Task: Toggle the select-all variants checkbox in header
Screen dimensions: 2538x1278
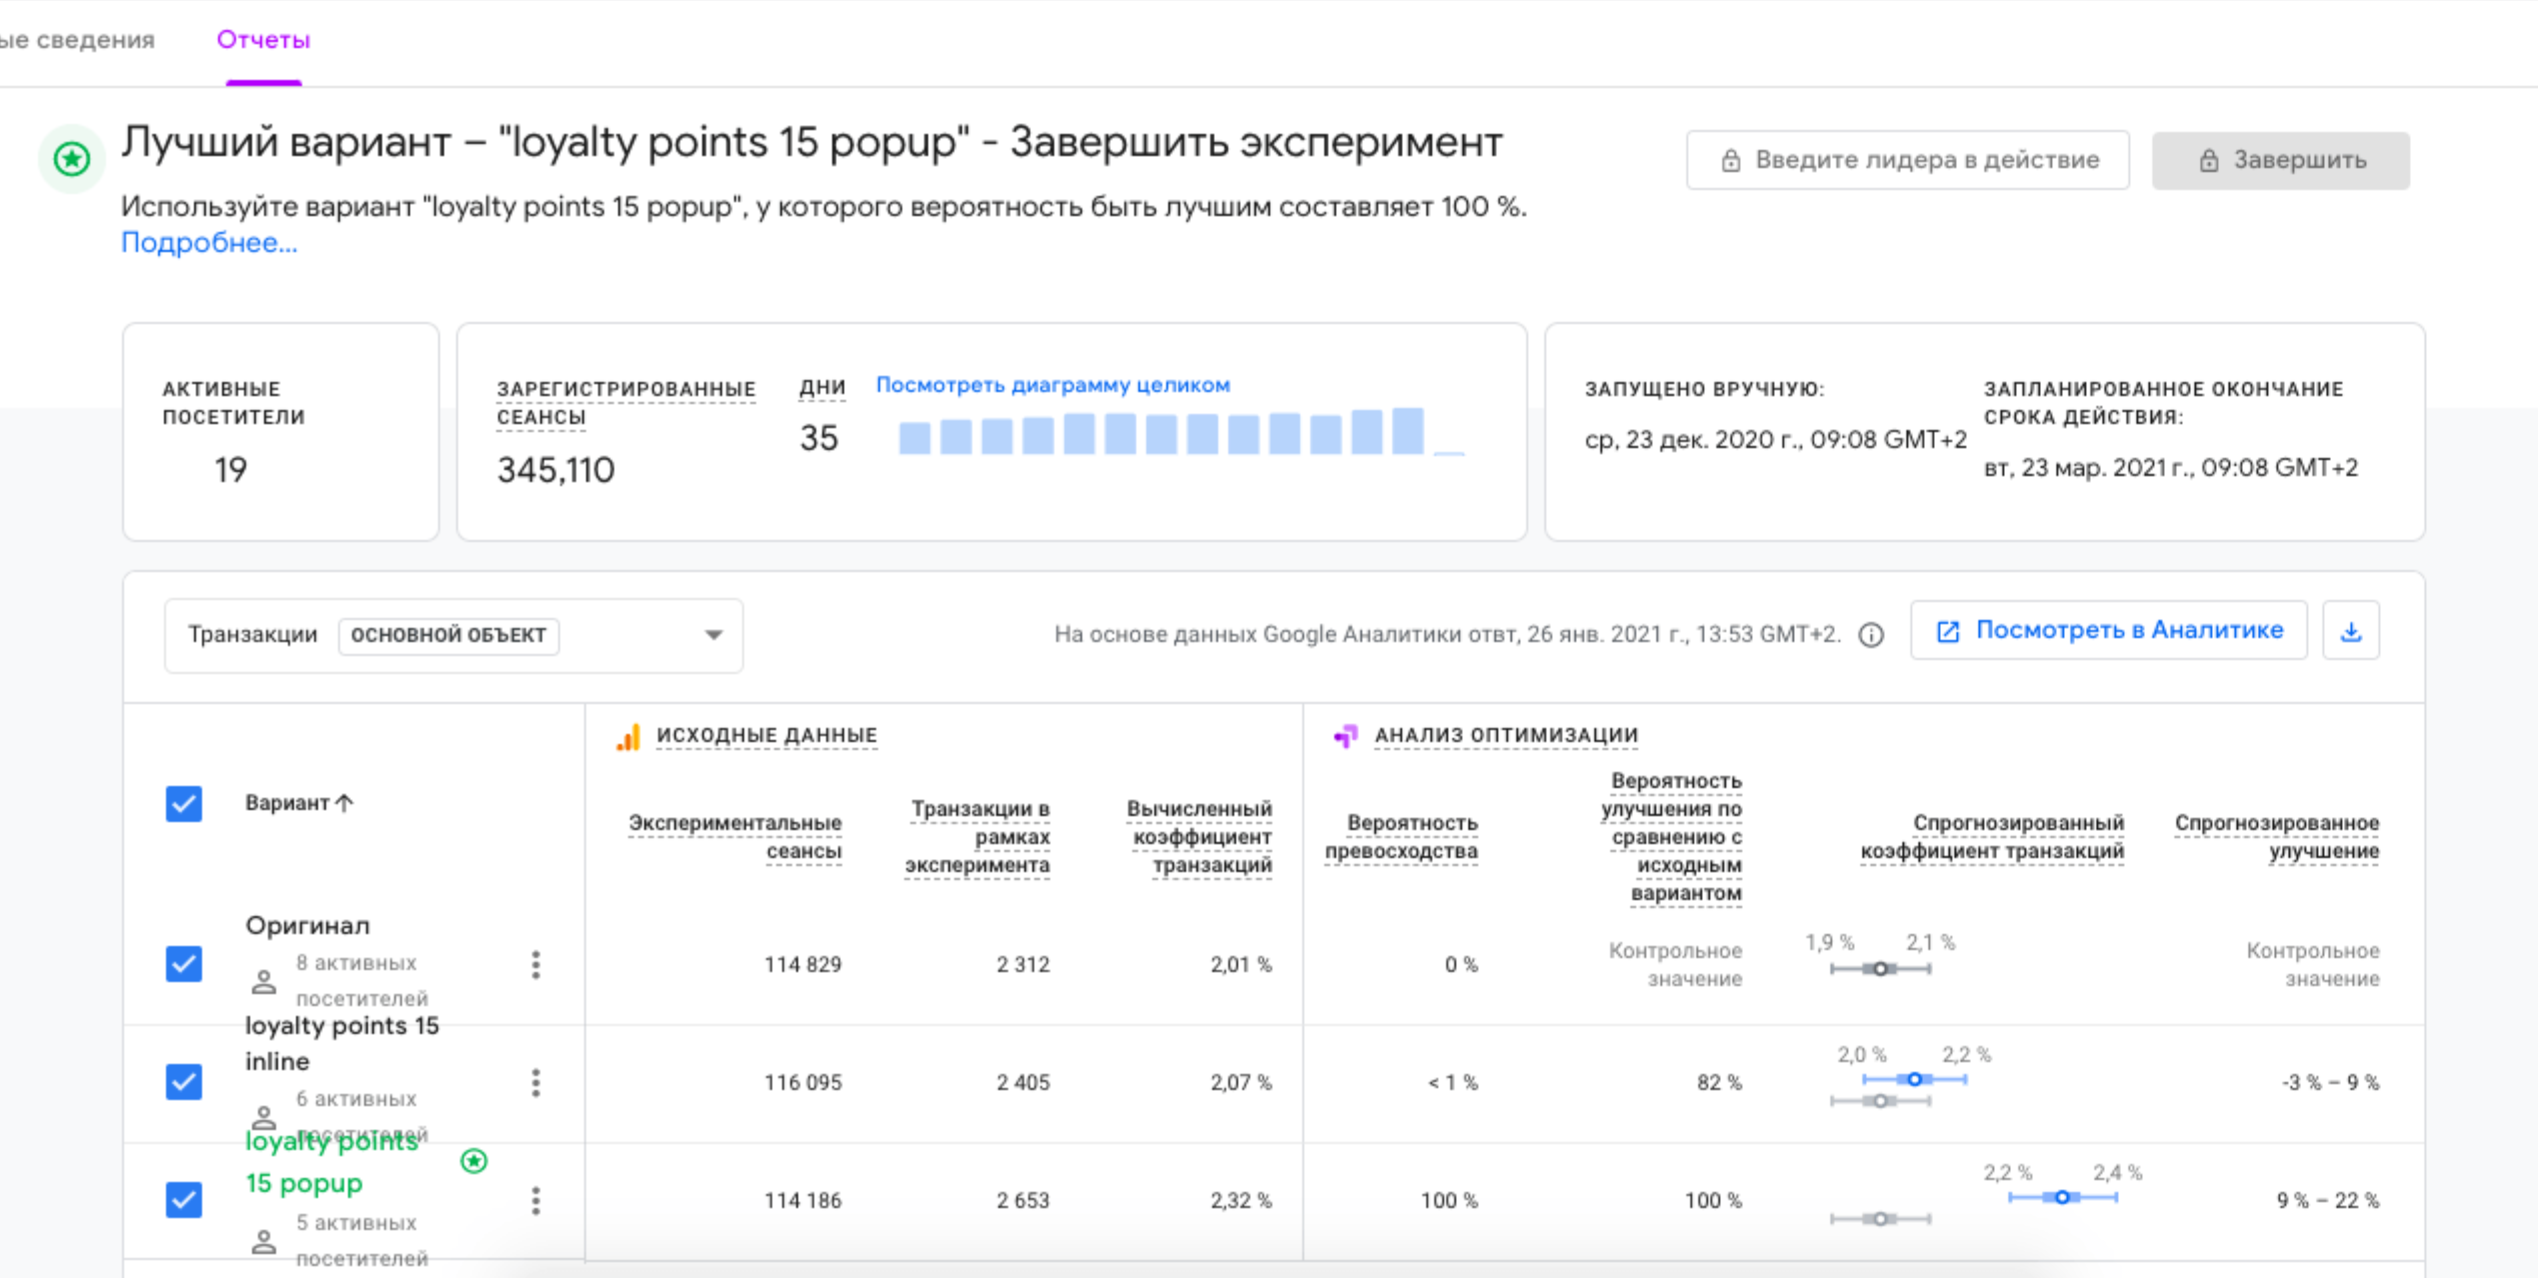Action: 184,803
